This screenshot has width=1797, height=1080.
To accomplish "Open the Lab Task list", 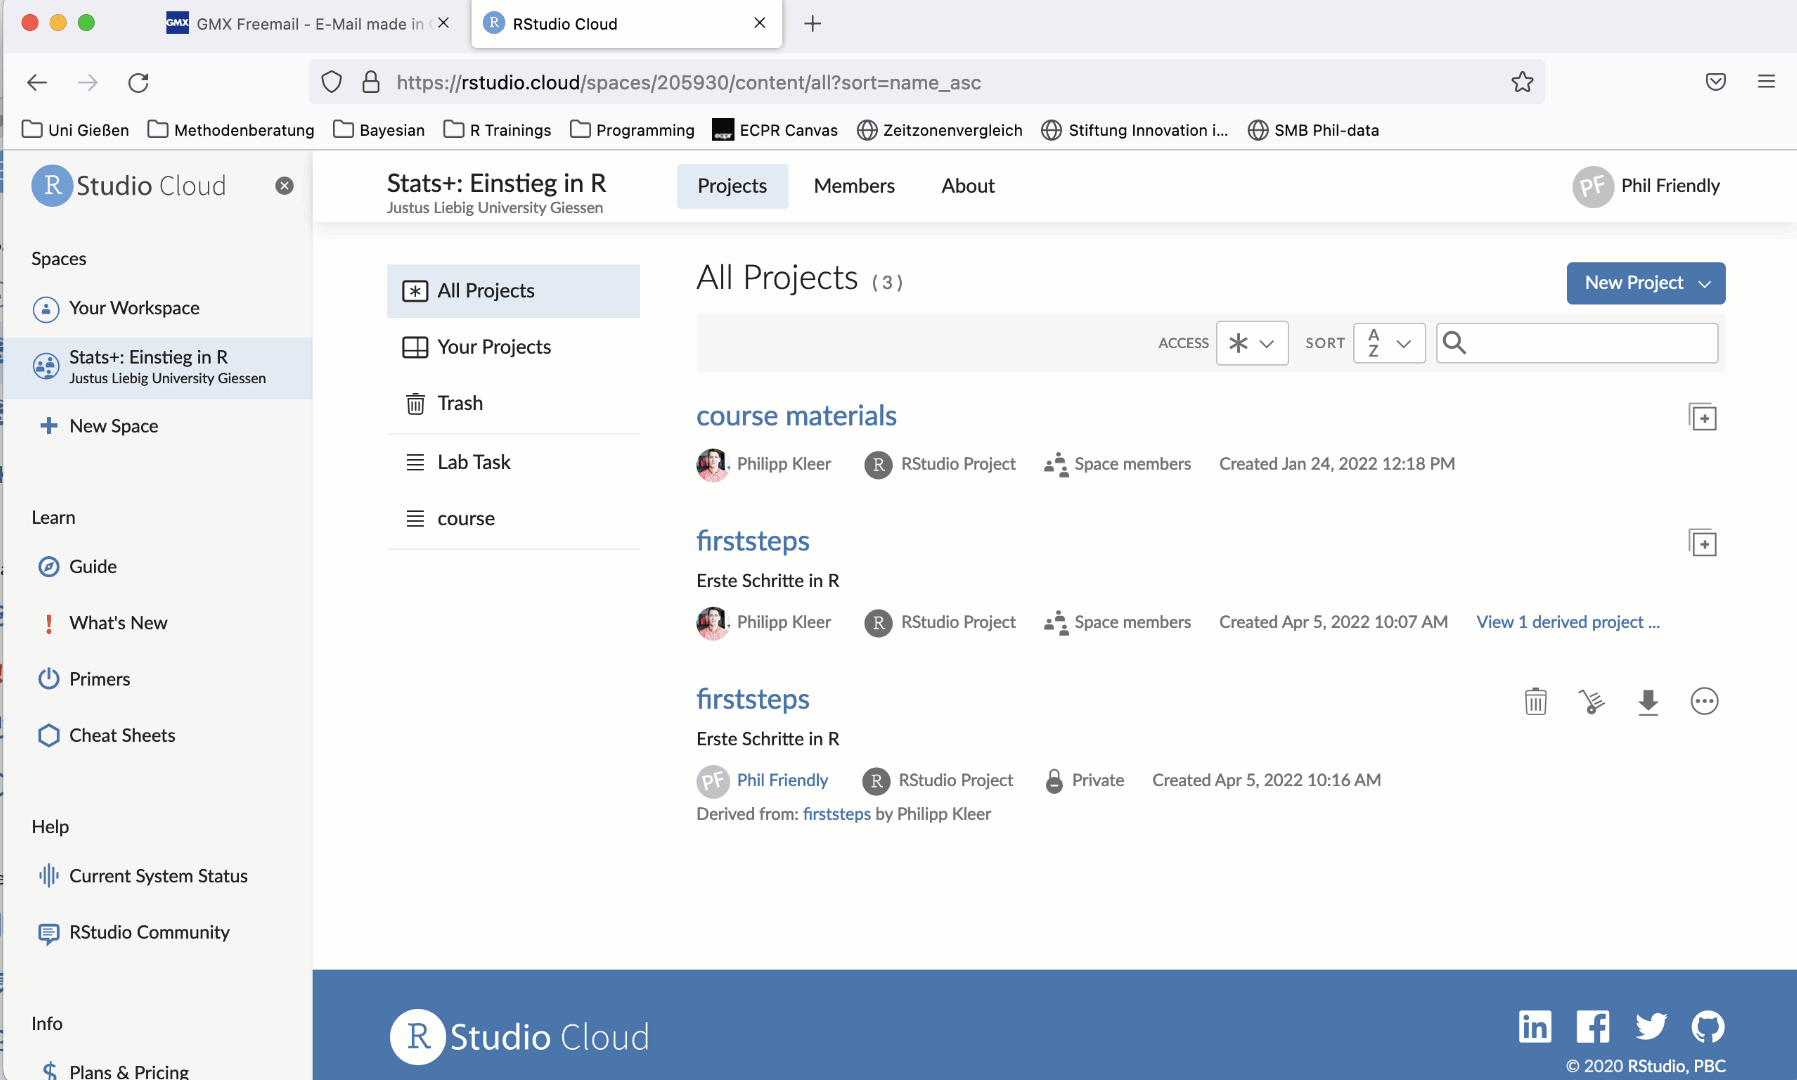I will pos(513,462).
